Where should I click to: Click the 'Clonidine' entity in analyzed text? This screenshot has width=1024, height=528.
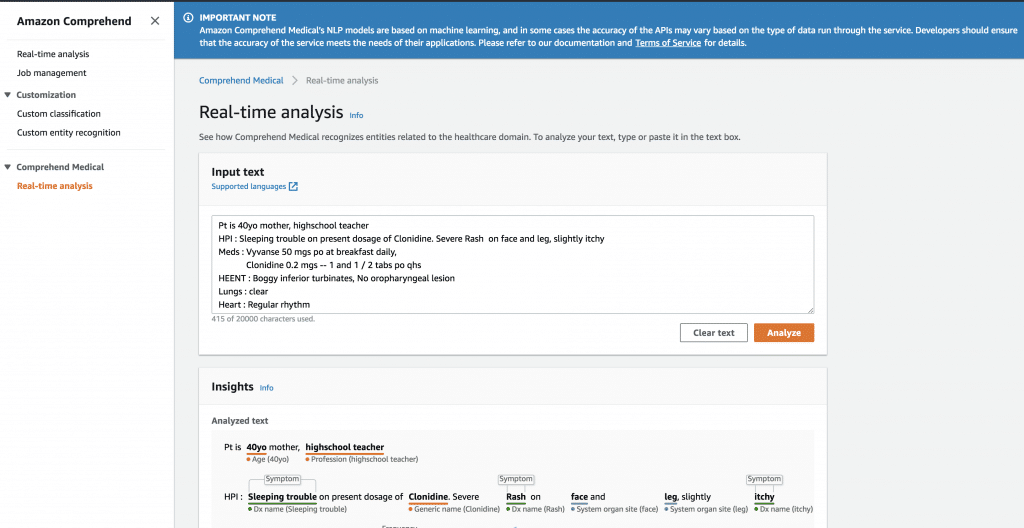tap(428, 497)
